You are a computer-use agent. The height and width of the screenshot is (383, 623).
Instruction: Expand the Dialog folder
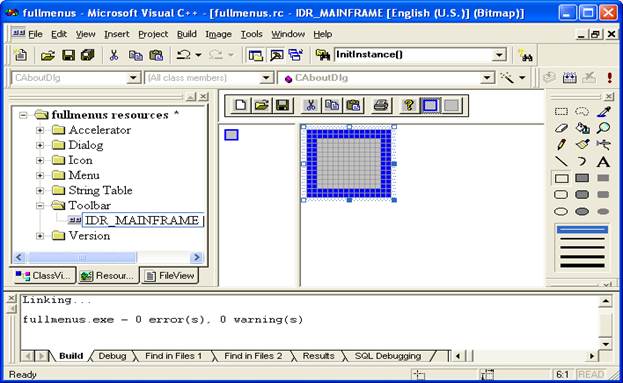pos(40,145)
